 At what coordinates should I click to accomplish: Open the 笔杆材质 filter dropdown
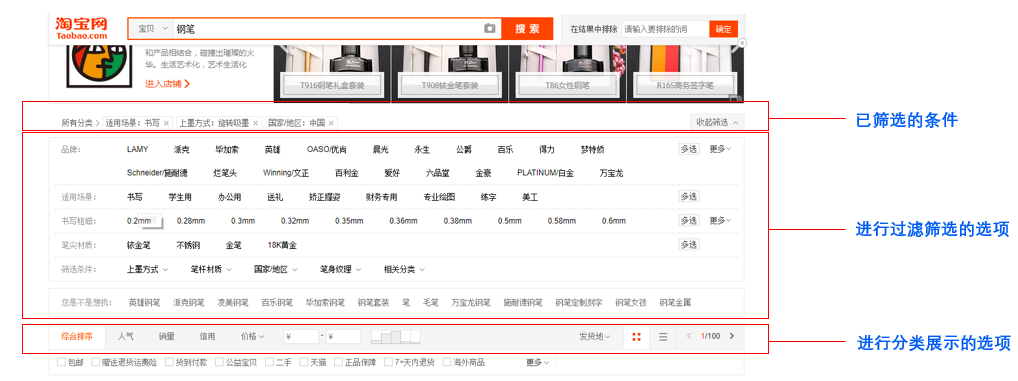[211, 269]
